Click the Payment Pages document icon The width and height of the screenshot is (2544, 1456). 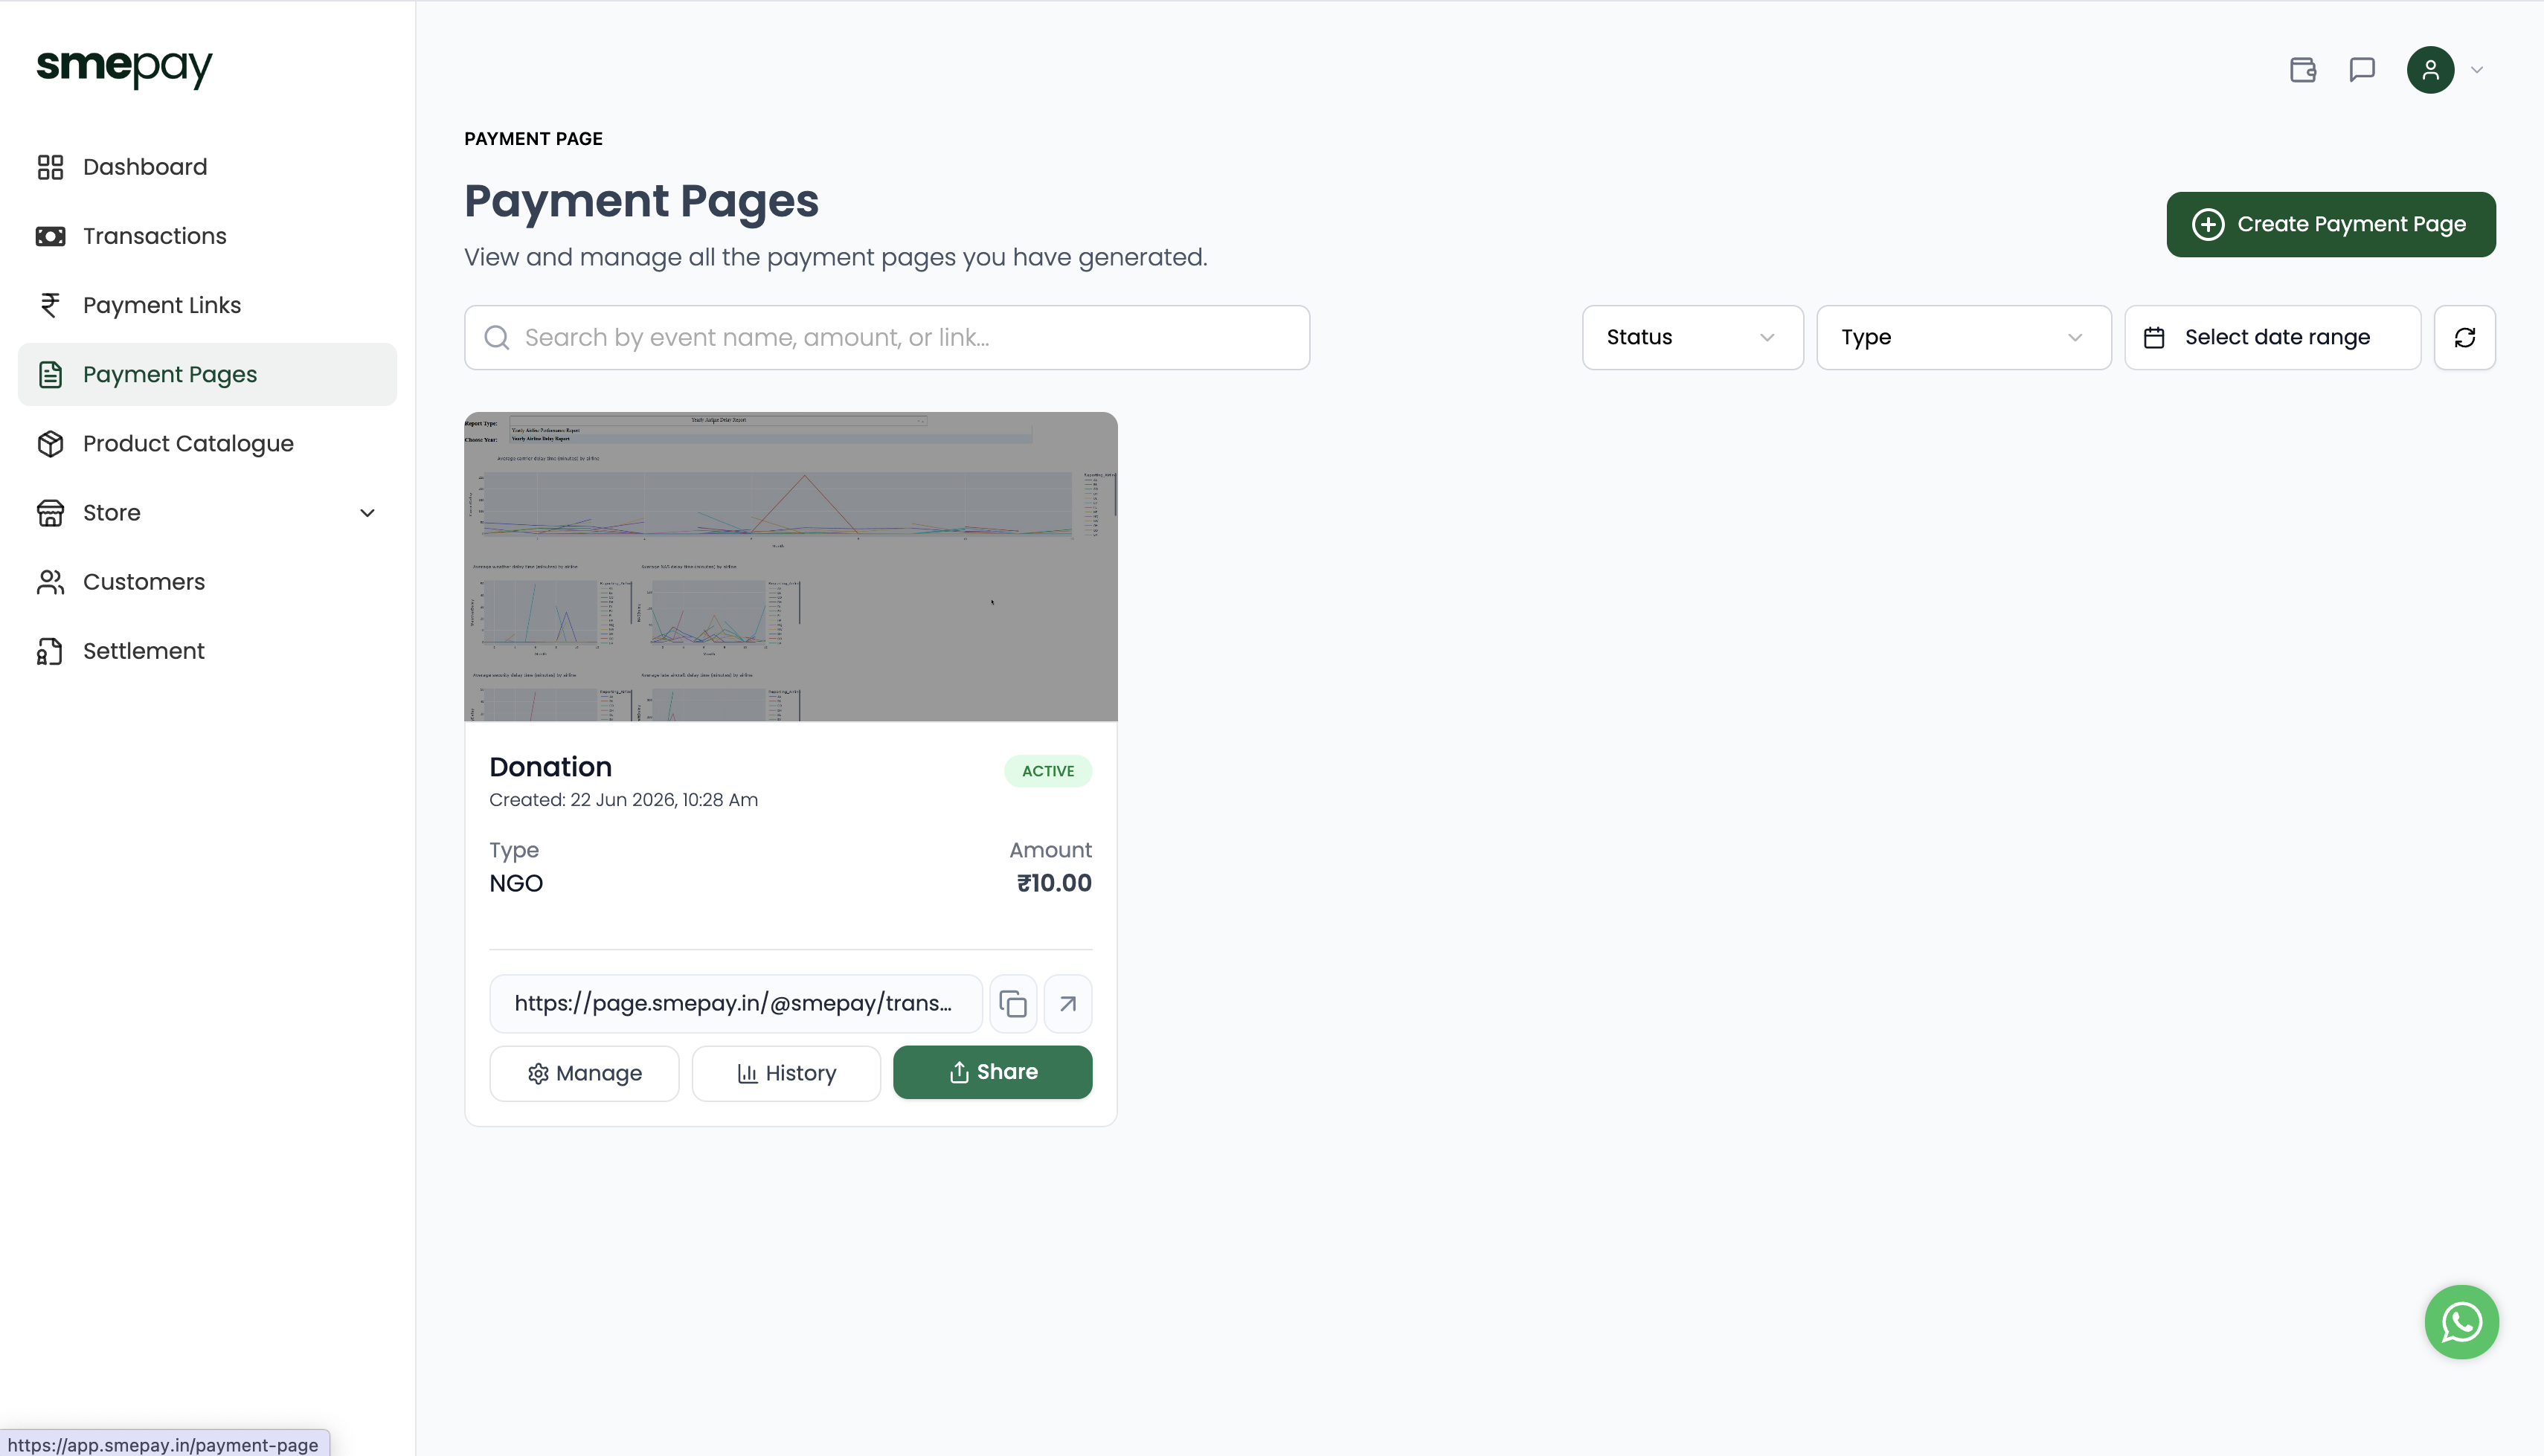(50, 374)
